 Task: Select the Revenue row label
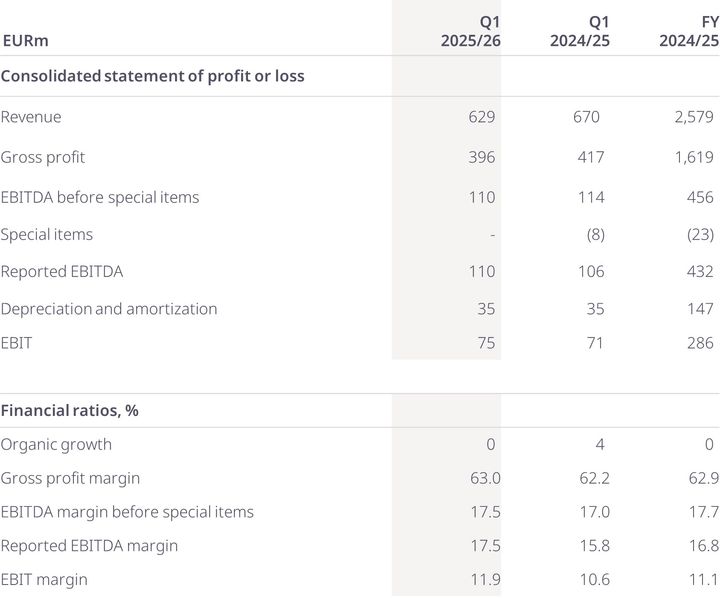click(x=31, y=117)
